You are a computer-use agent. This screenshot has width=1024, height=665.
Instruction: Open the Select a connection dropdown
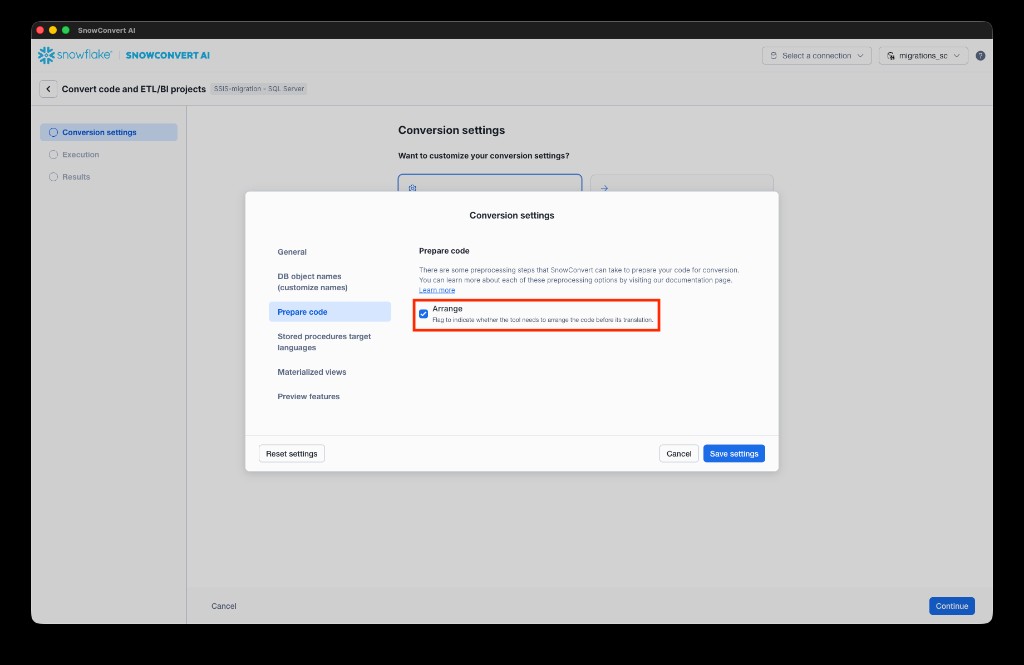click(816, 56)
